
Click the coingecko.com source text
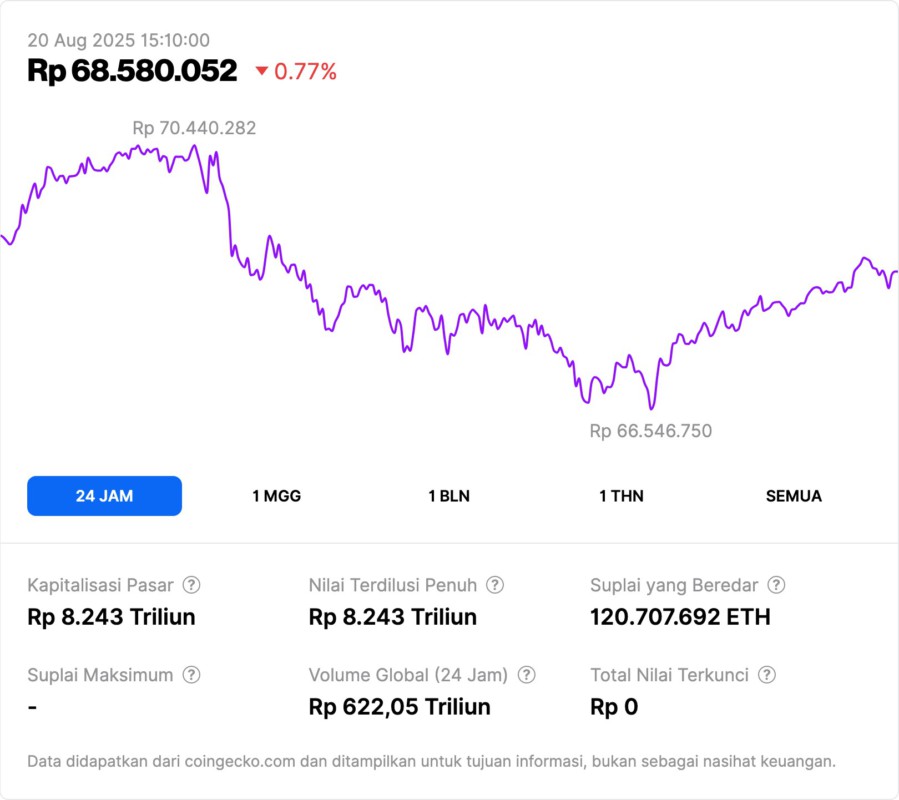coord(241,761)
